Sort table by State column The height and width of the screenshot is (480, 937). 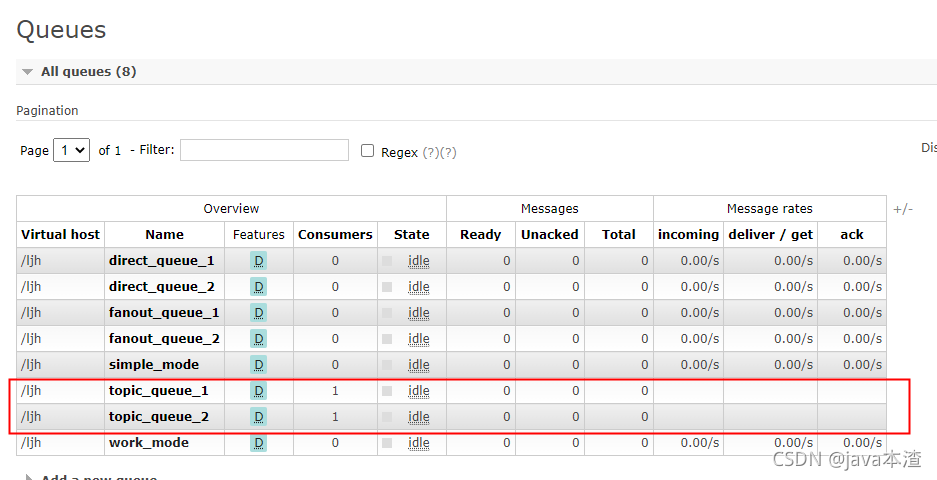[412, 234]
